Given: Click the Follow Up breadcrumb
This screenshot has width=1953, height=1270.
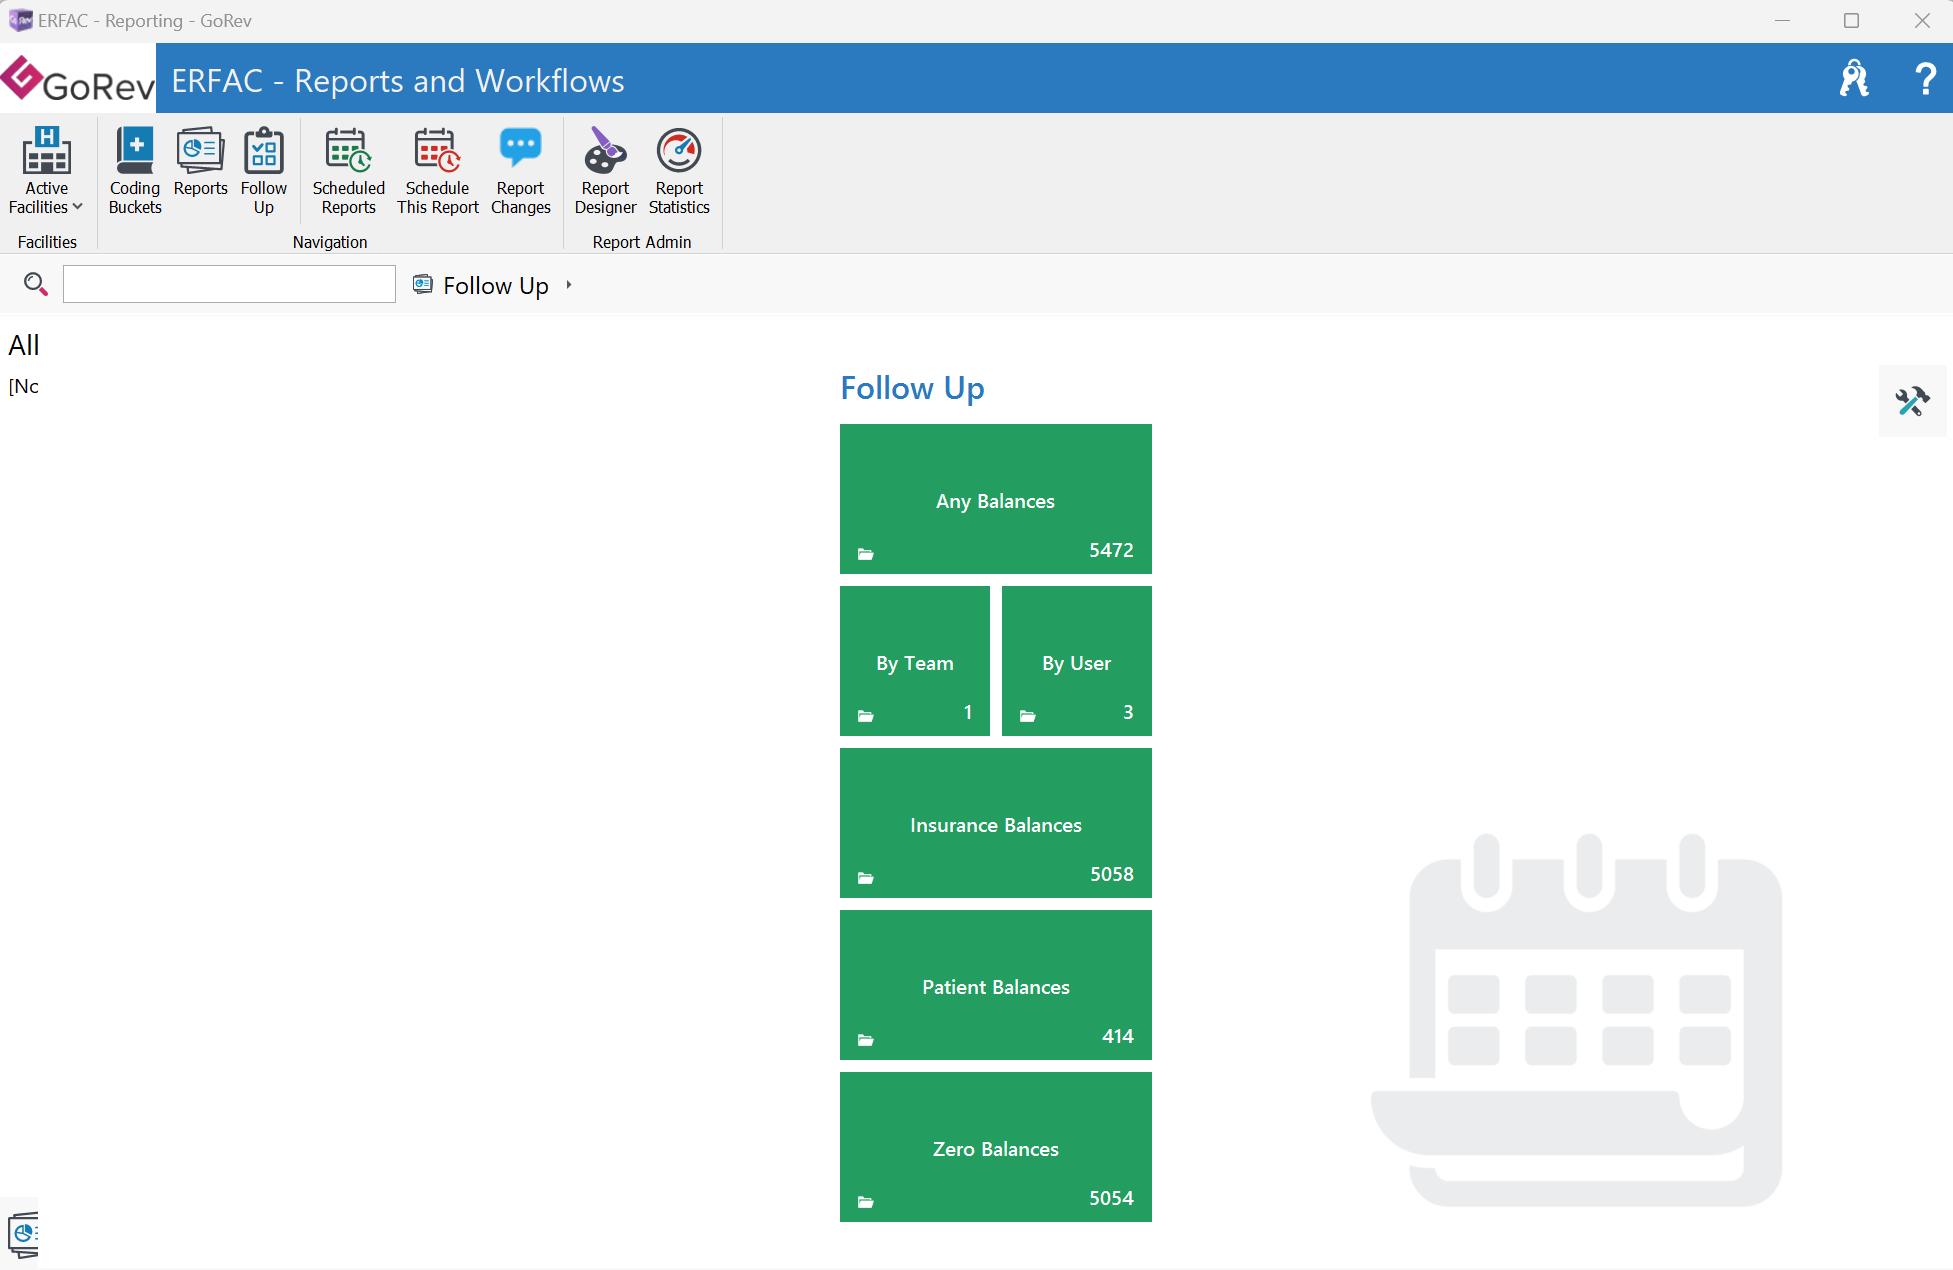Looking at the screenshot, I should [495, 286].
